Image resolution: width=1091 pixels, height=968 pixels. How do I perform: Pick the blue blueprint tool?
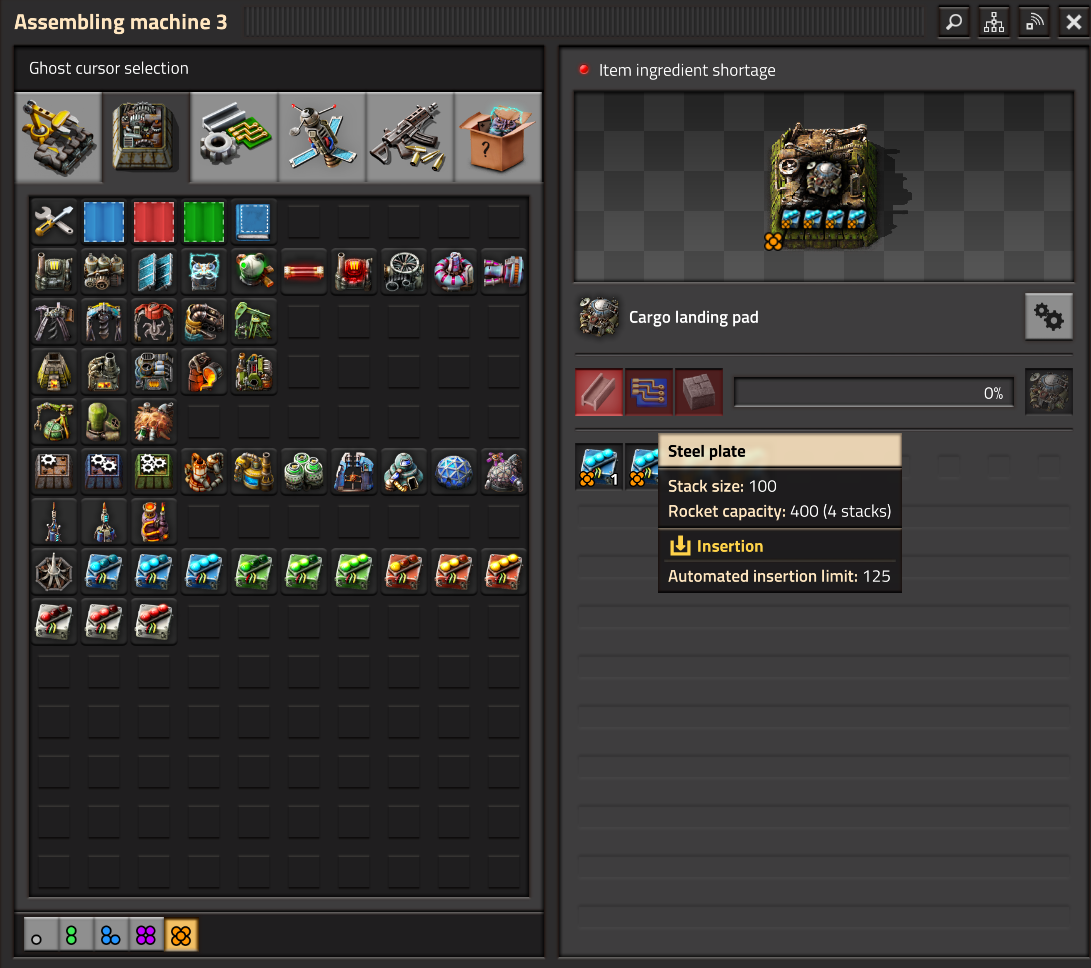tap(104, 221)
